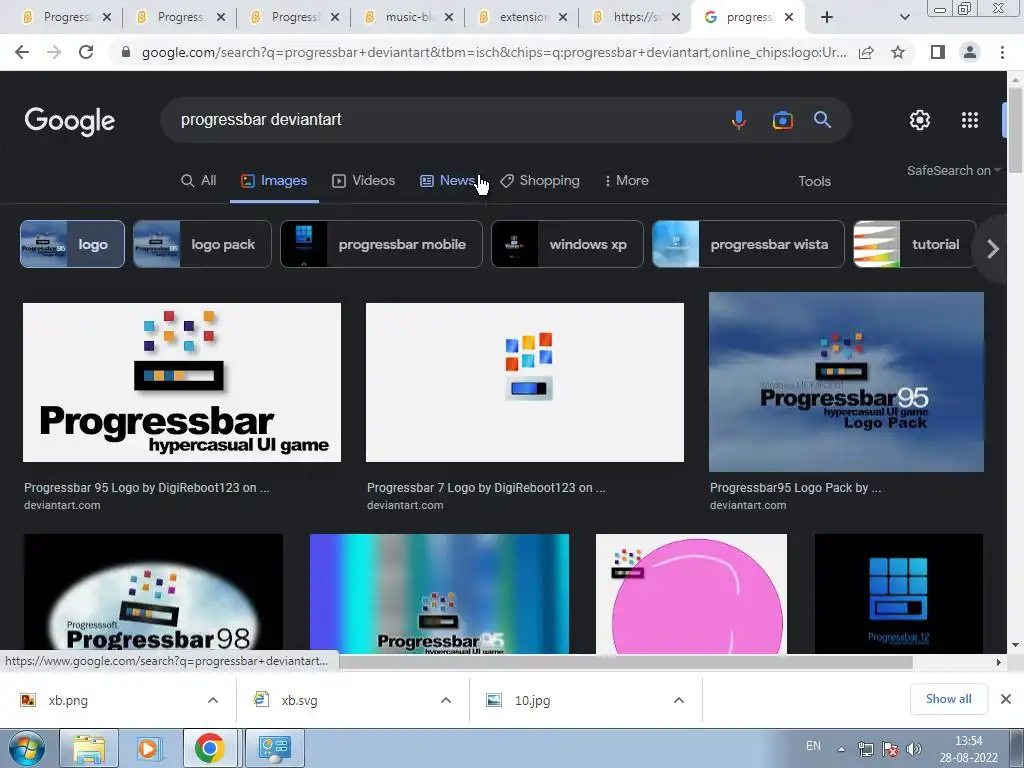
Task: Open 'Progressbar 95 Logo by DigiReboot123' link
Action: [x=146, y=488]
